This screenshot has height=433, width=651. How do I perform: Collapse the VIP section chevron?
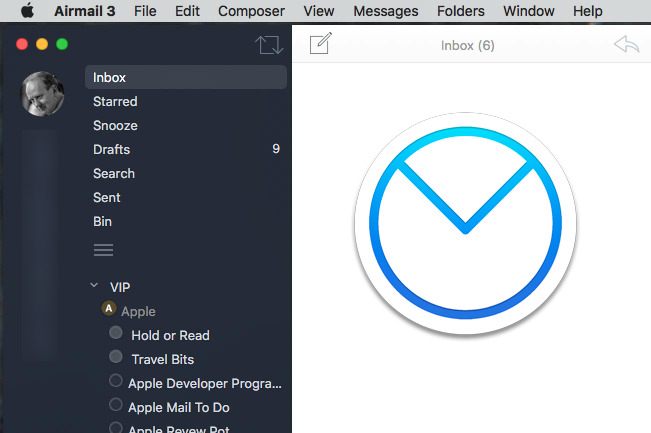click(93, 286)
